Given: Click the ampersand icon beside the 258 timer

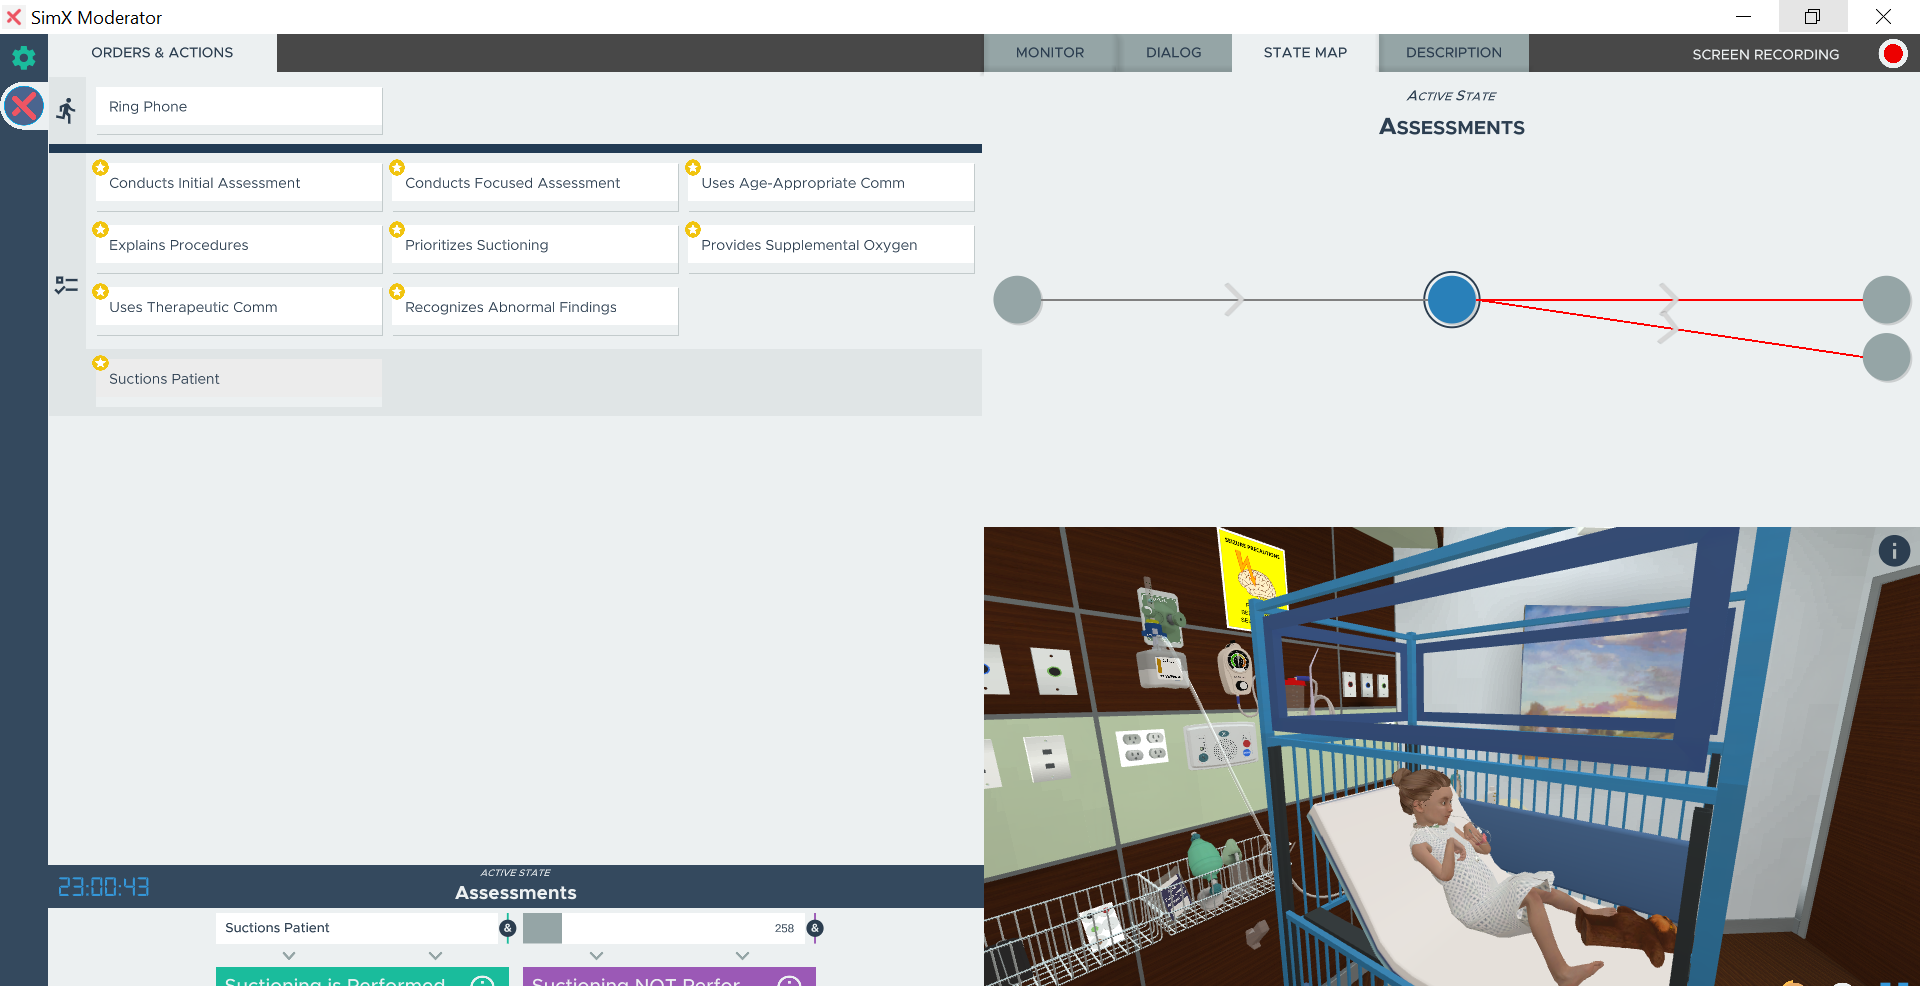Looking at the screenshot, I should pos(815,928).
